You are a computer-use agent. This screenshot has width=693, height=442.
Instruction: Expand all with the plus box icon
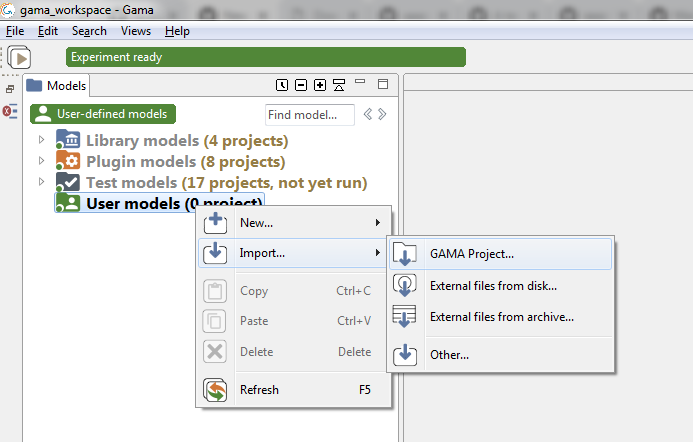pos(320,85)
